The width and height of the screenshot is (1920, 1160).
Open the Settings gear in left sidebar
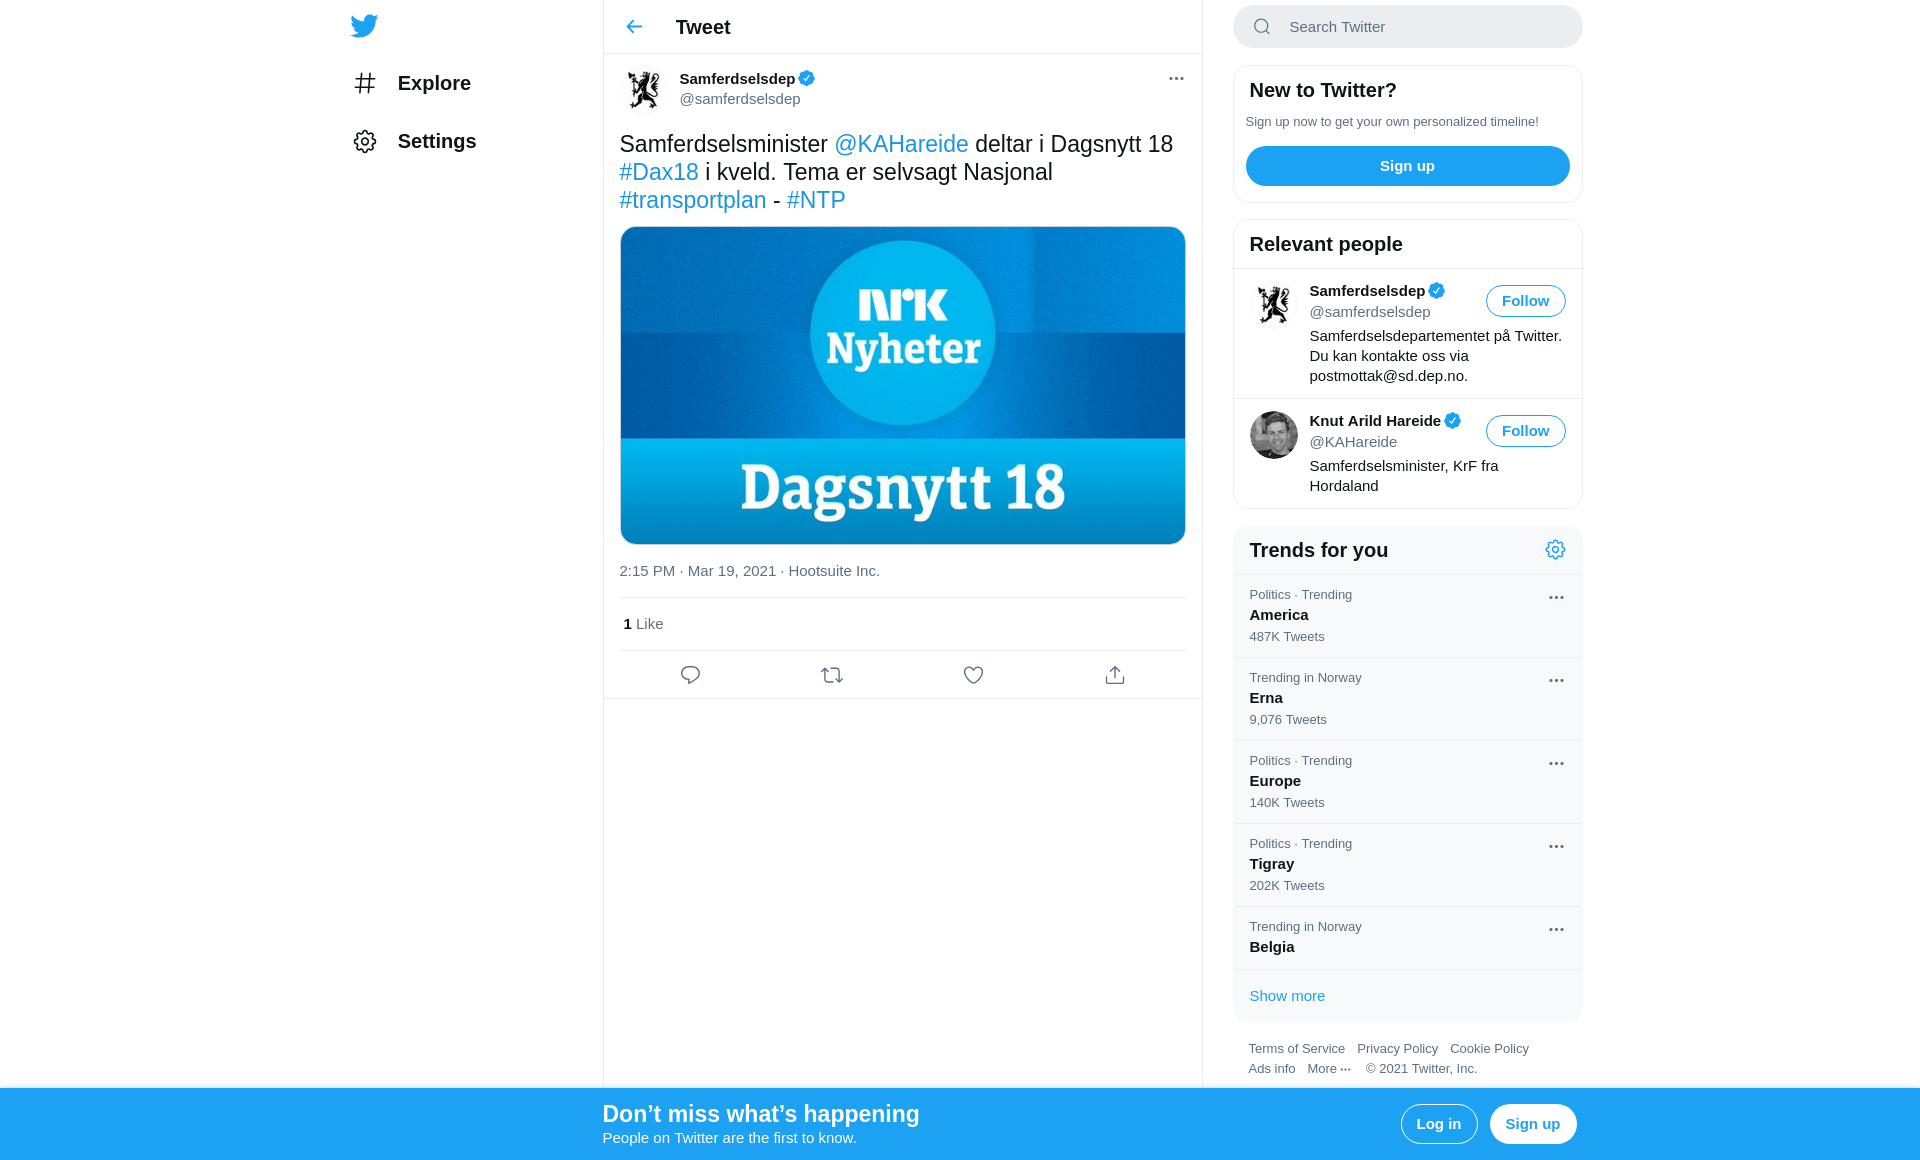pyautogui.click(x=365, y=141)
